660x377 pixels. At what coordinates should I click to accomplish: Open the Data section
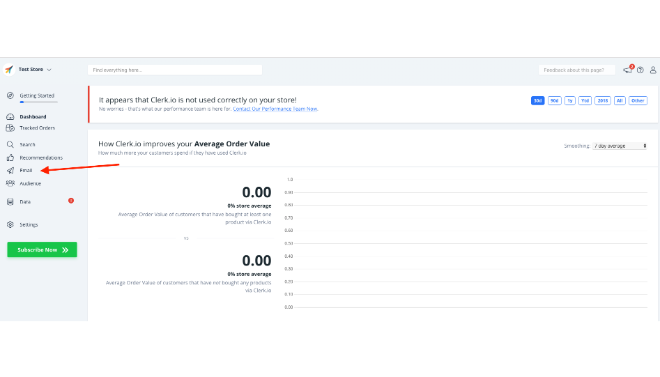coord(25,202)
